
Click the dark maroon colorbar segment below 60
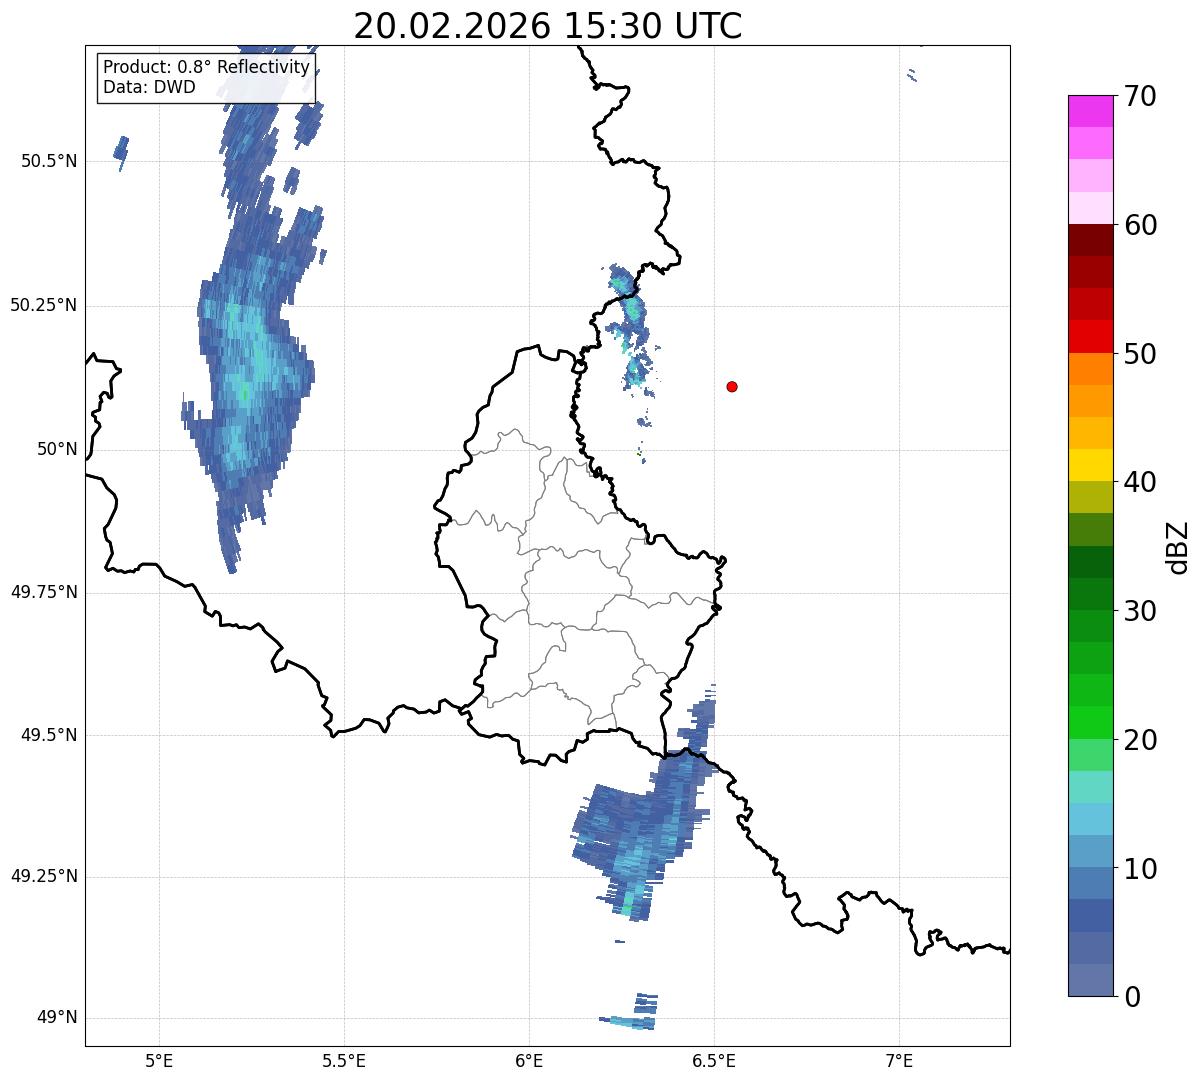click(1091, 240)
